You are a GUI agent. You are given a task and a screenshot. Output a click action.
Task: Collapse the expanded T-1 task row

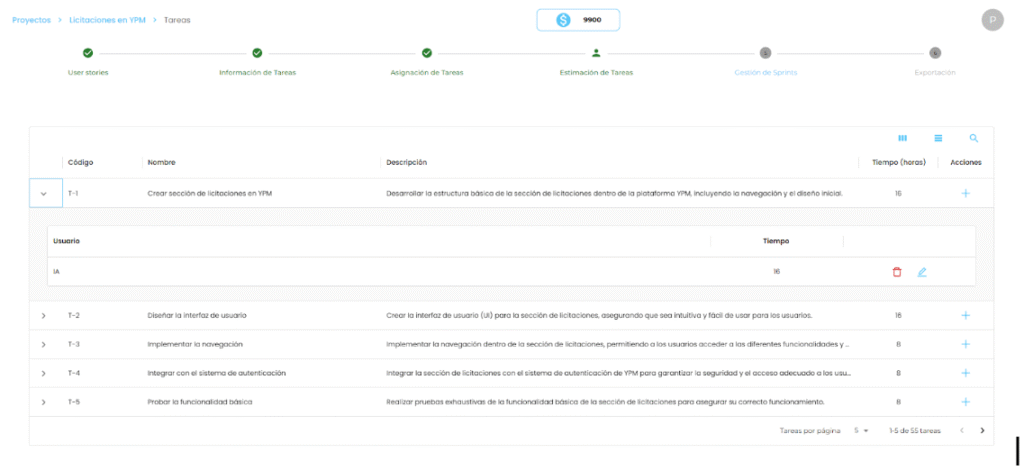(44, 193)
